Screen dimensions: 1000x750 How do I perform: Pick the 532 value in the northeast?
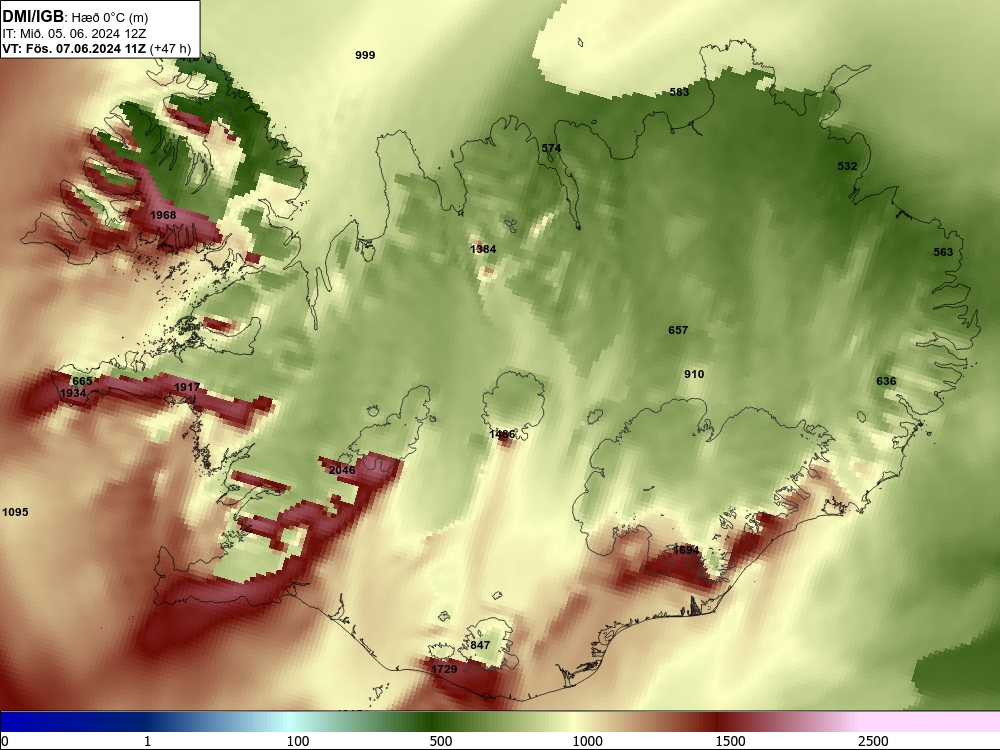click(x=847, y=166)
